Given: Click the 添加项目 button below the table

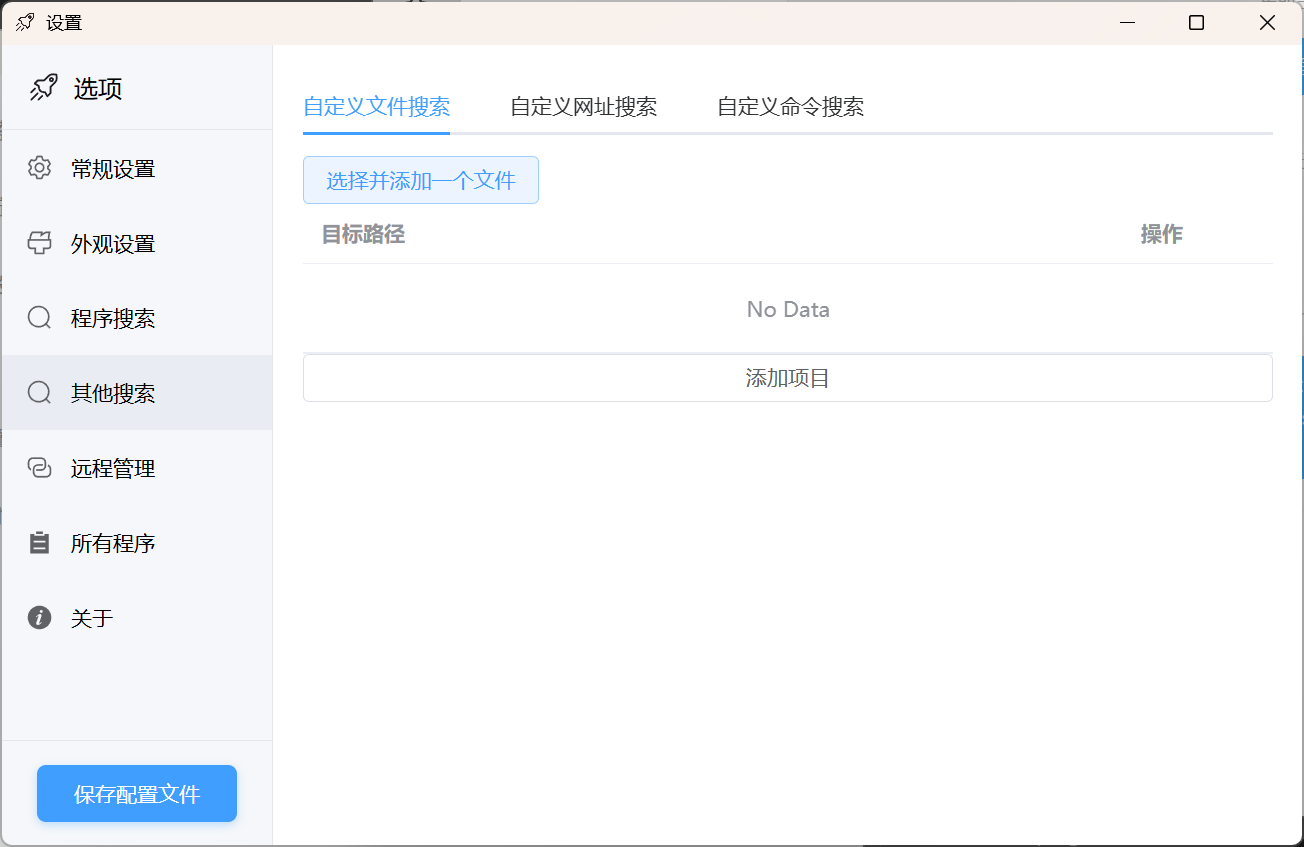Looking at the screenshot, I should click(787, 378).
